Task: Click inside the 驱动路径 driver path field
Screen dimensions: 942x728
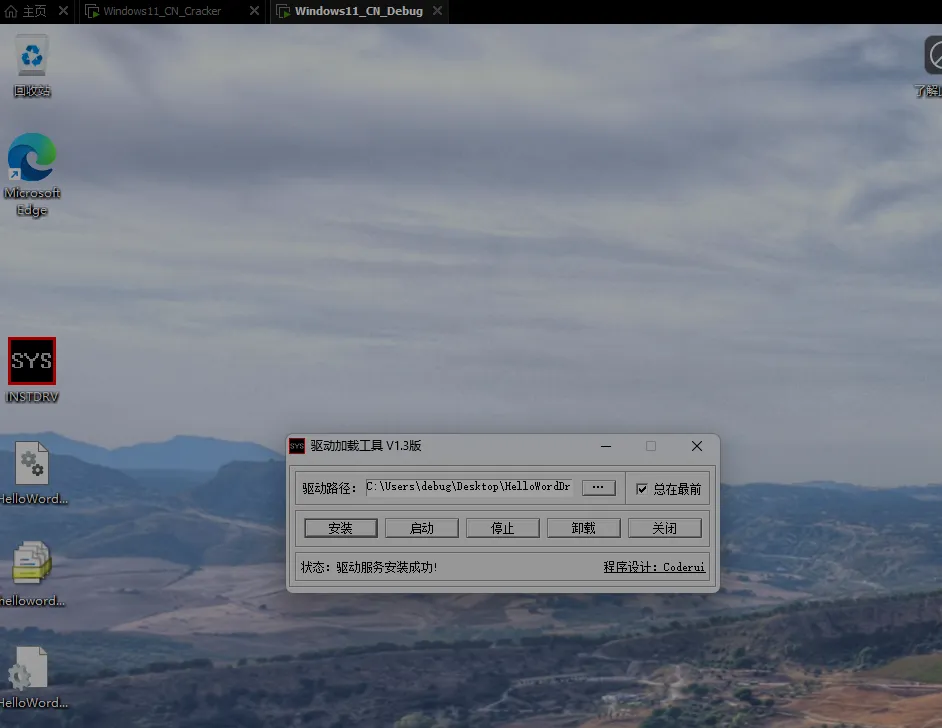Action: pyautogui.click(x=470, y=487)
